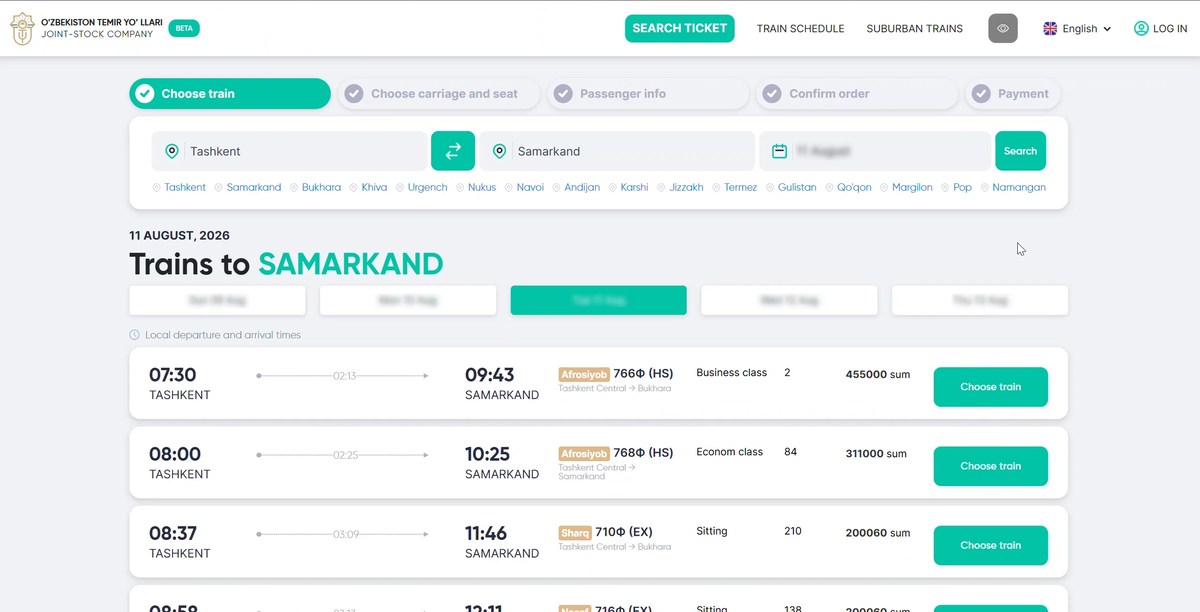Image resolution: width=1200 pixels, height=612 pixels.
Task: Click the Afrosiyob badge on train 768Ф
Action: point(583,453)
